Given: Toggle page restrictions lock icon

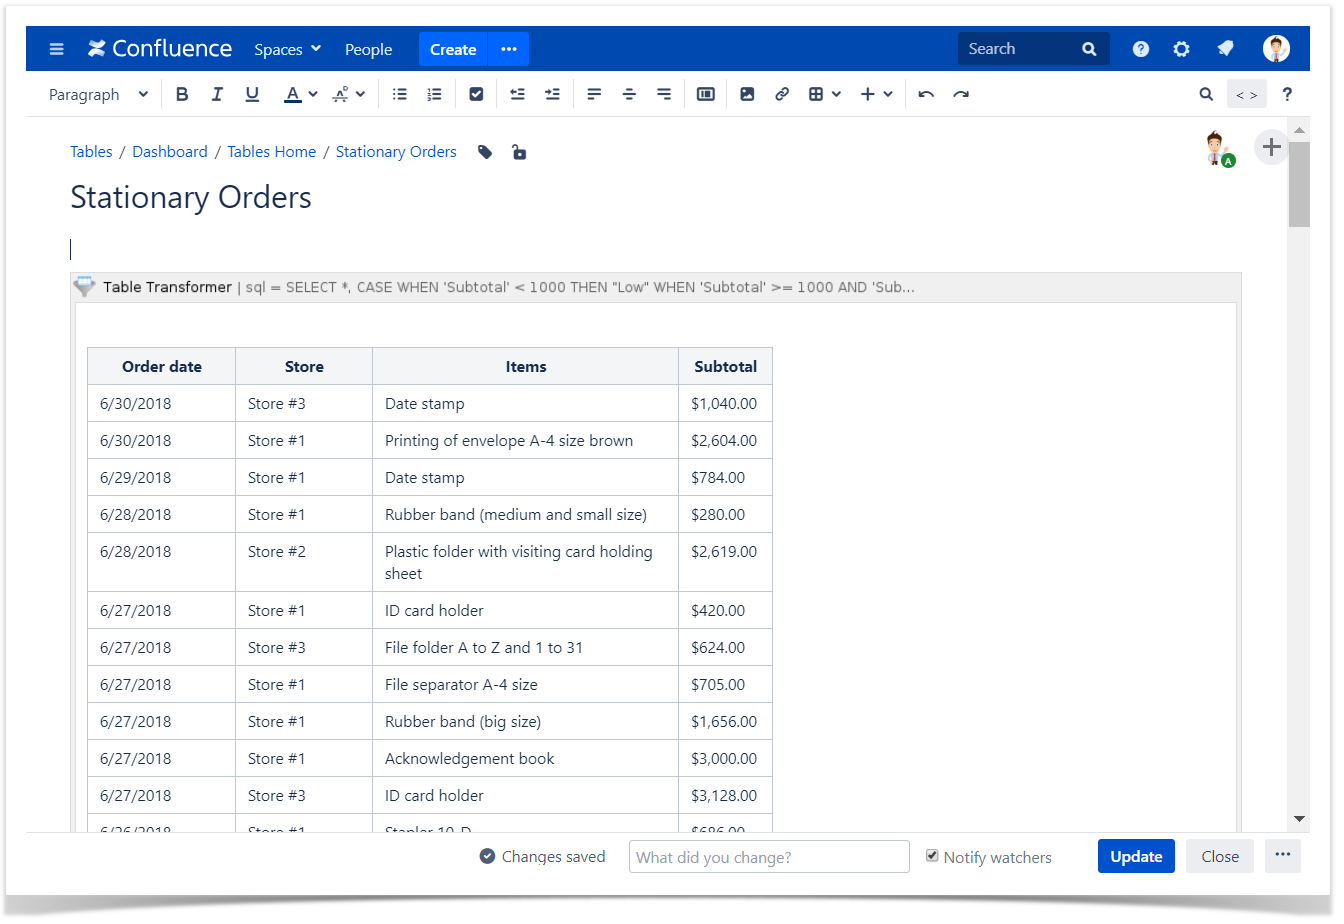Looking at the screenshot, I should (x=519, y=152).
